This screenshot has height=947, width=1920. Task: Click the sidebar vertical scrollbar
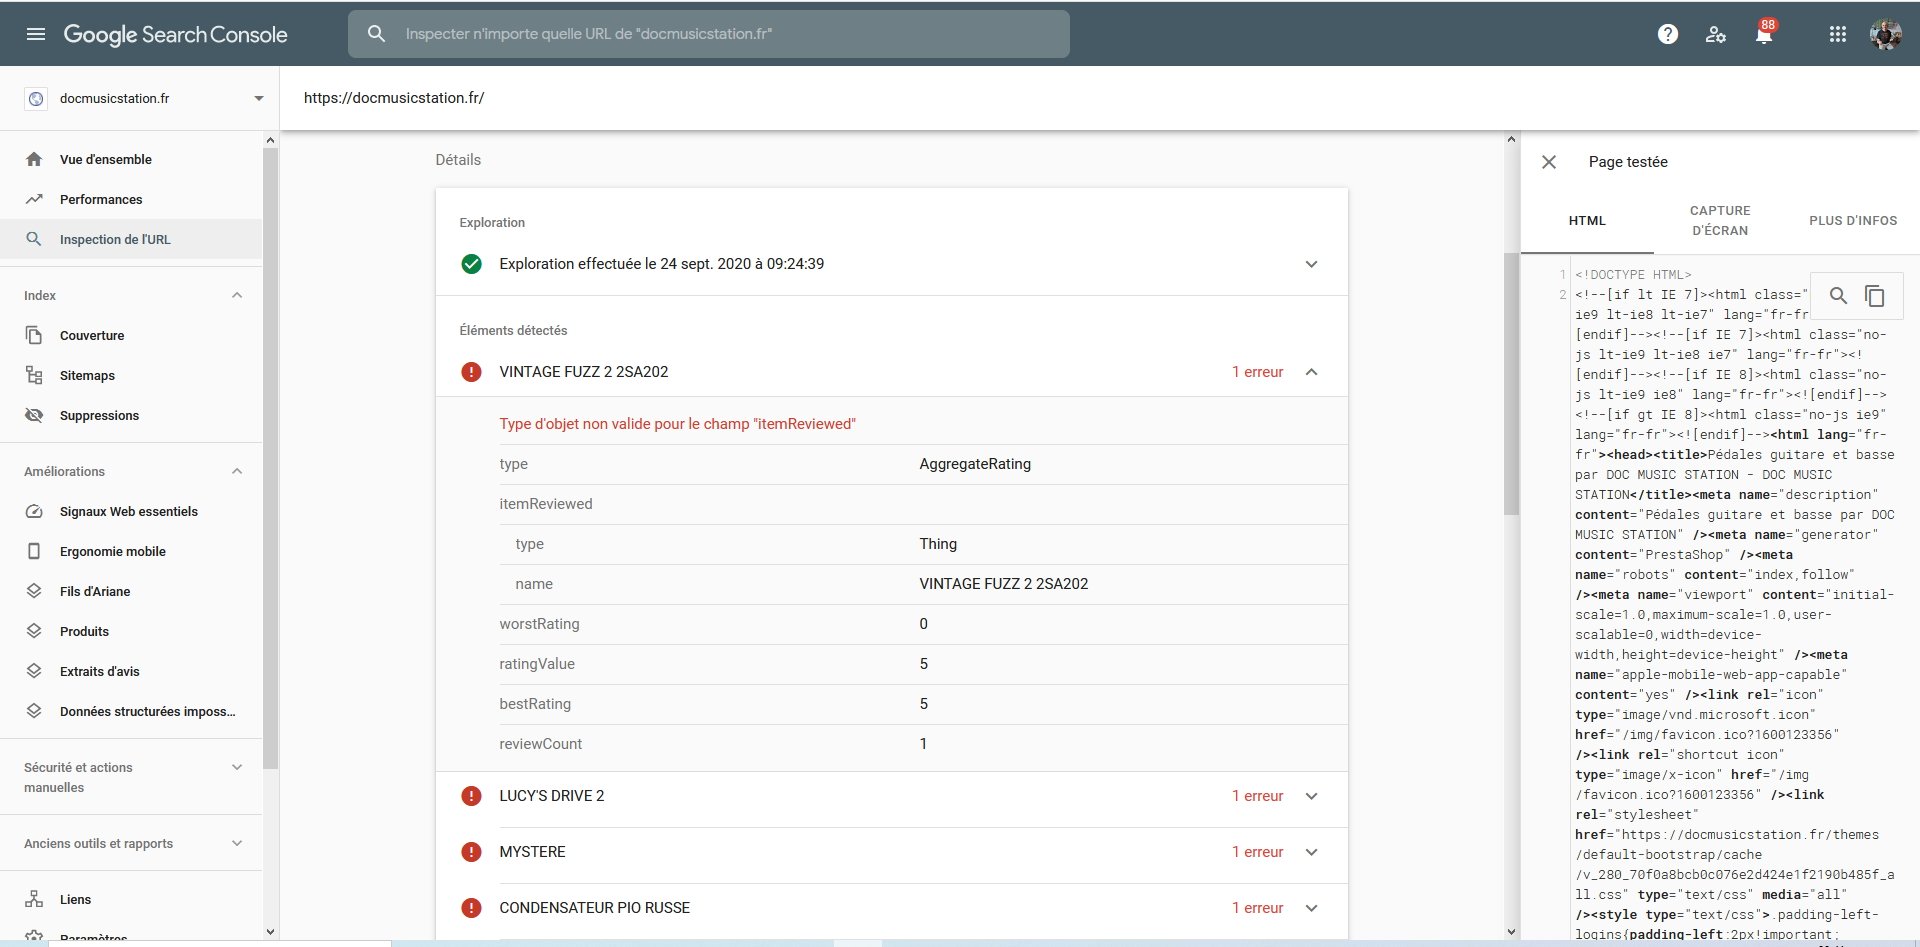270,460
